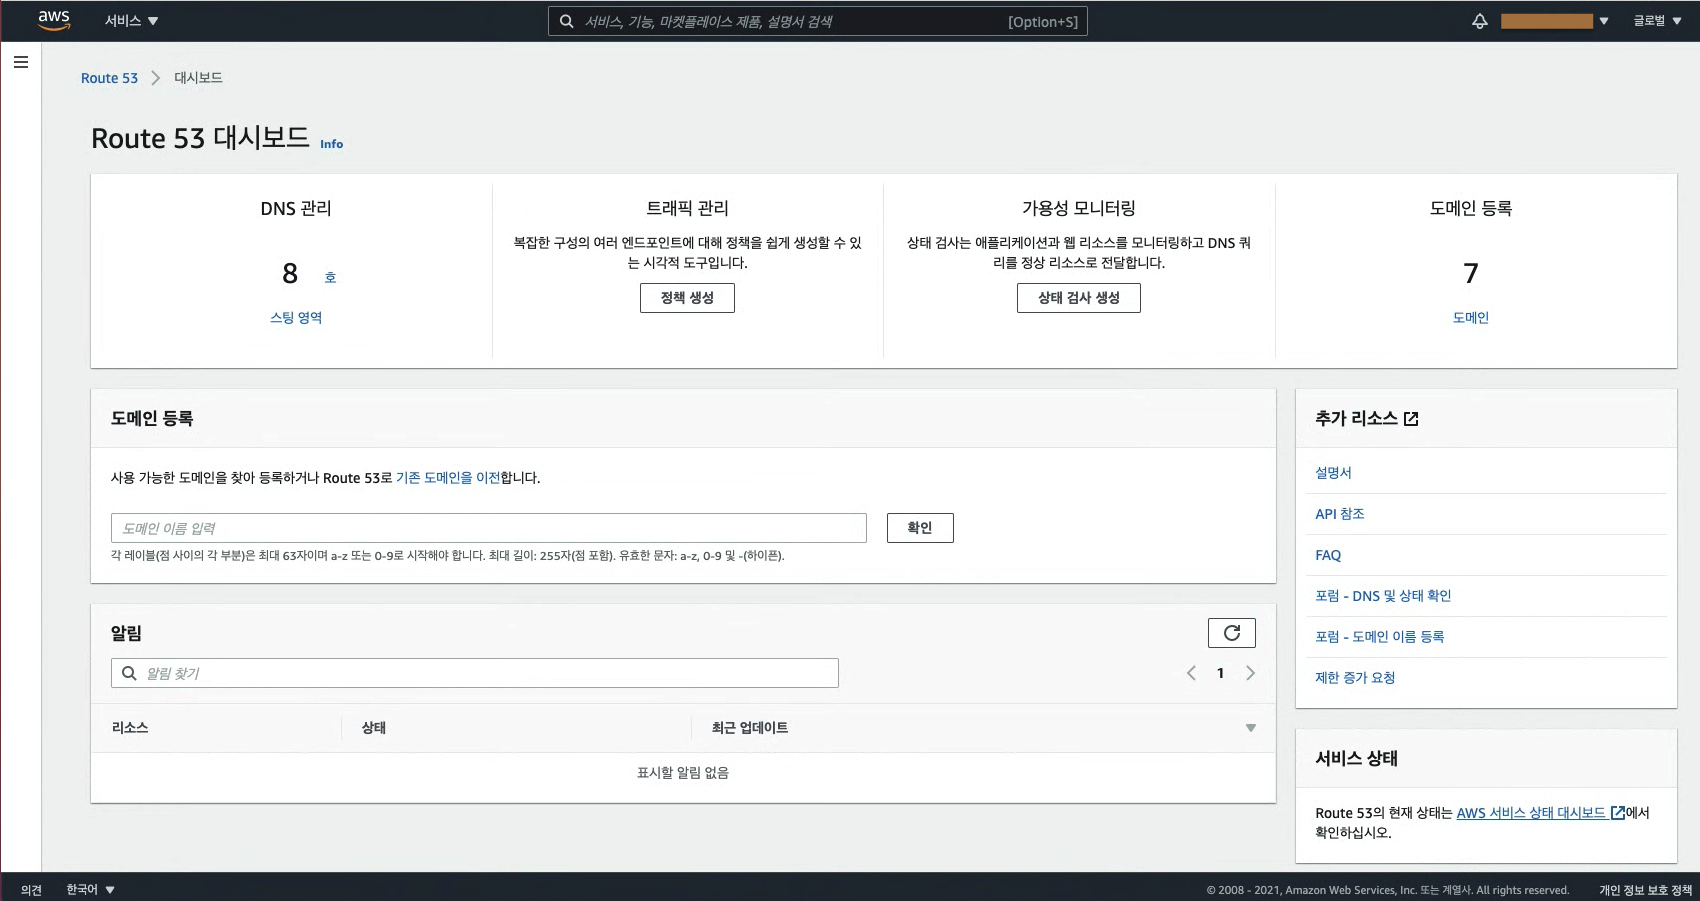
Task: Open AWS 서비스 상태 대시보드 link
Action: point(1531,813)
